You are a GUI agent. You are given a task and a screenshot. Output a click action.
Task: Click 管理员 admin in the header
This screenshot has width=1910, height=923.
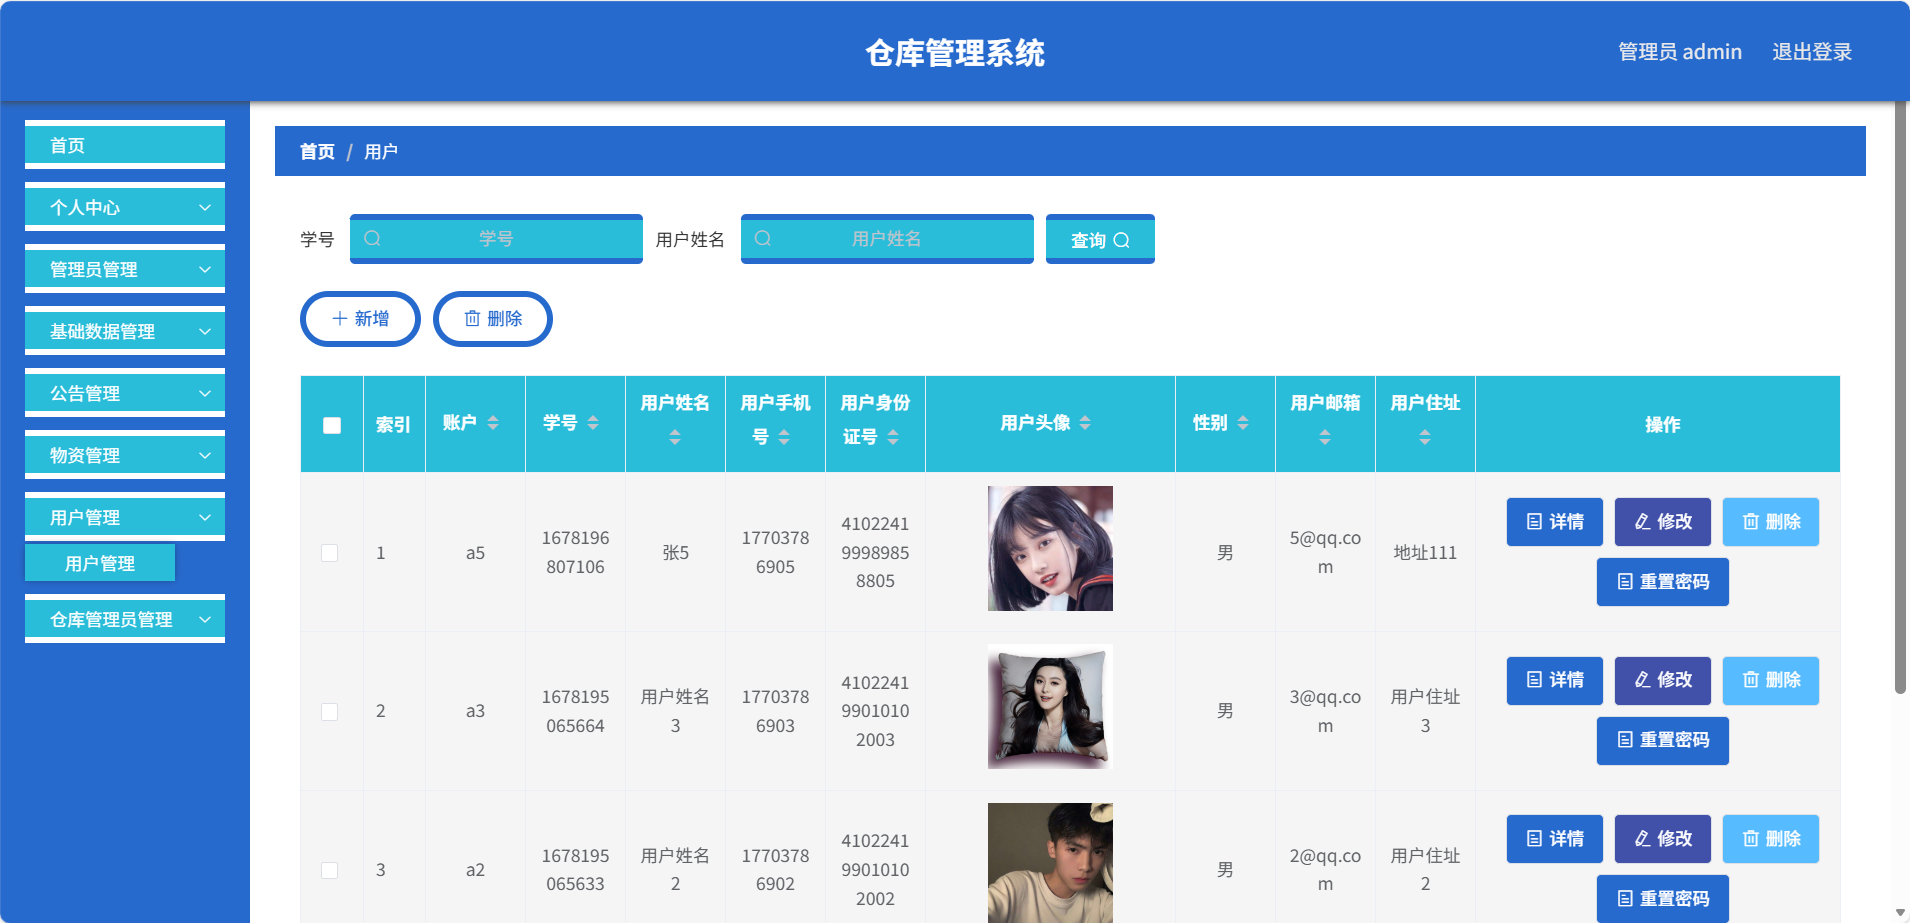pyautogui.click(x=1680, y=52)
